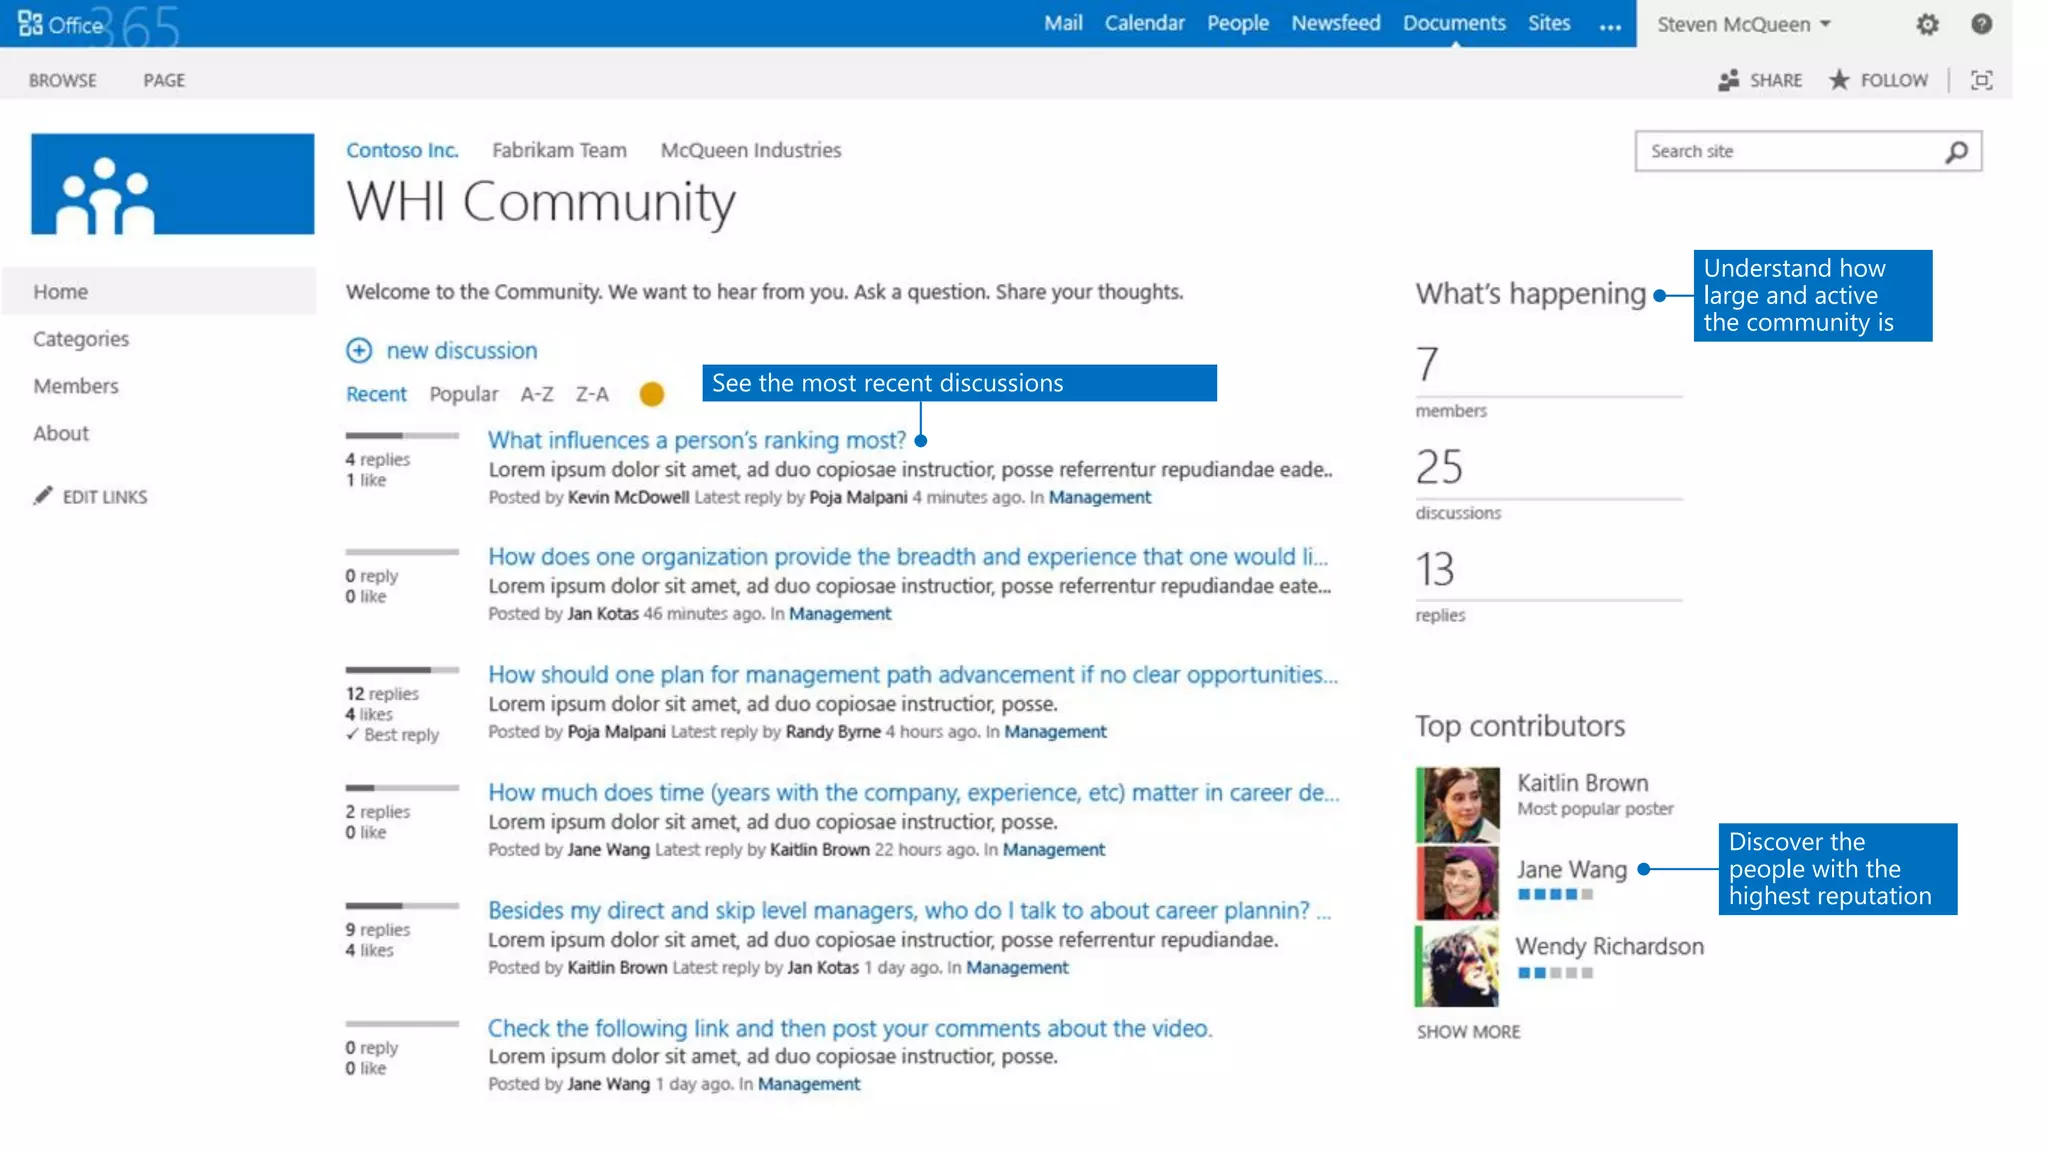The height and width of the screenshot is (1152, 2048).
Task: Click the new discussion link
Action: click(x=462, y=350)
